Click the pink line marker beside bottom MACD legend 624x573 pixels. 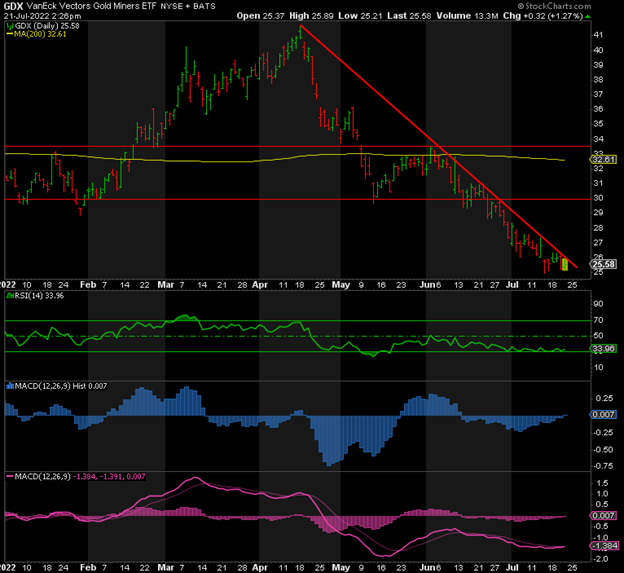click(x=10, y=476)
